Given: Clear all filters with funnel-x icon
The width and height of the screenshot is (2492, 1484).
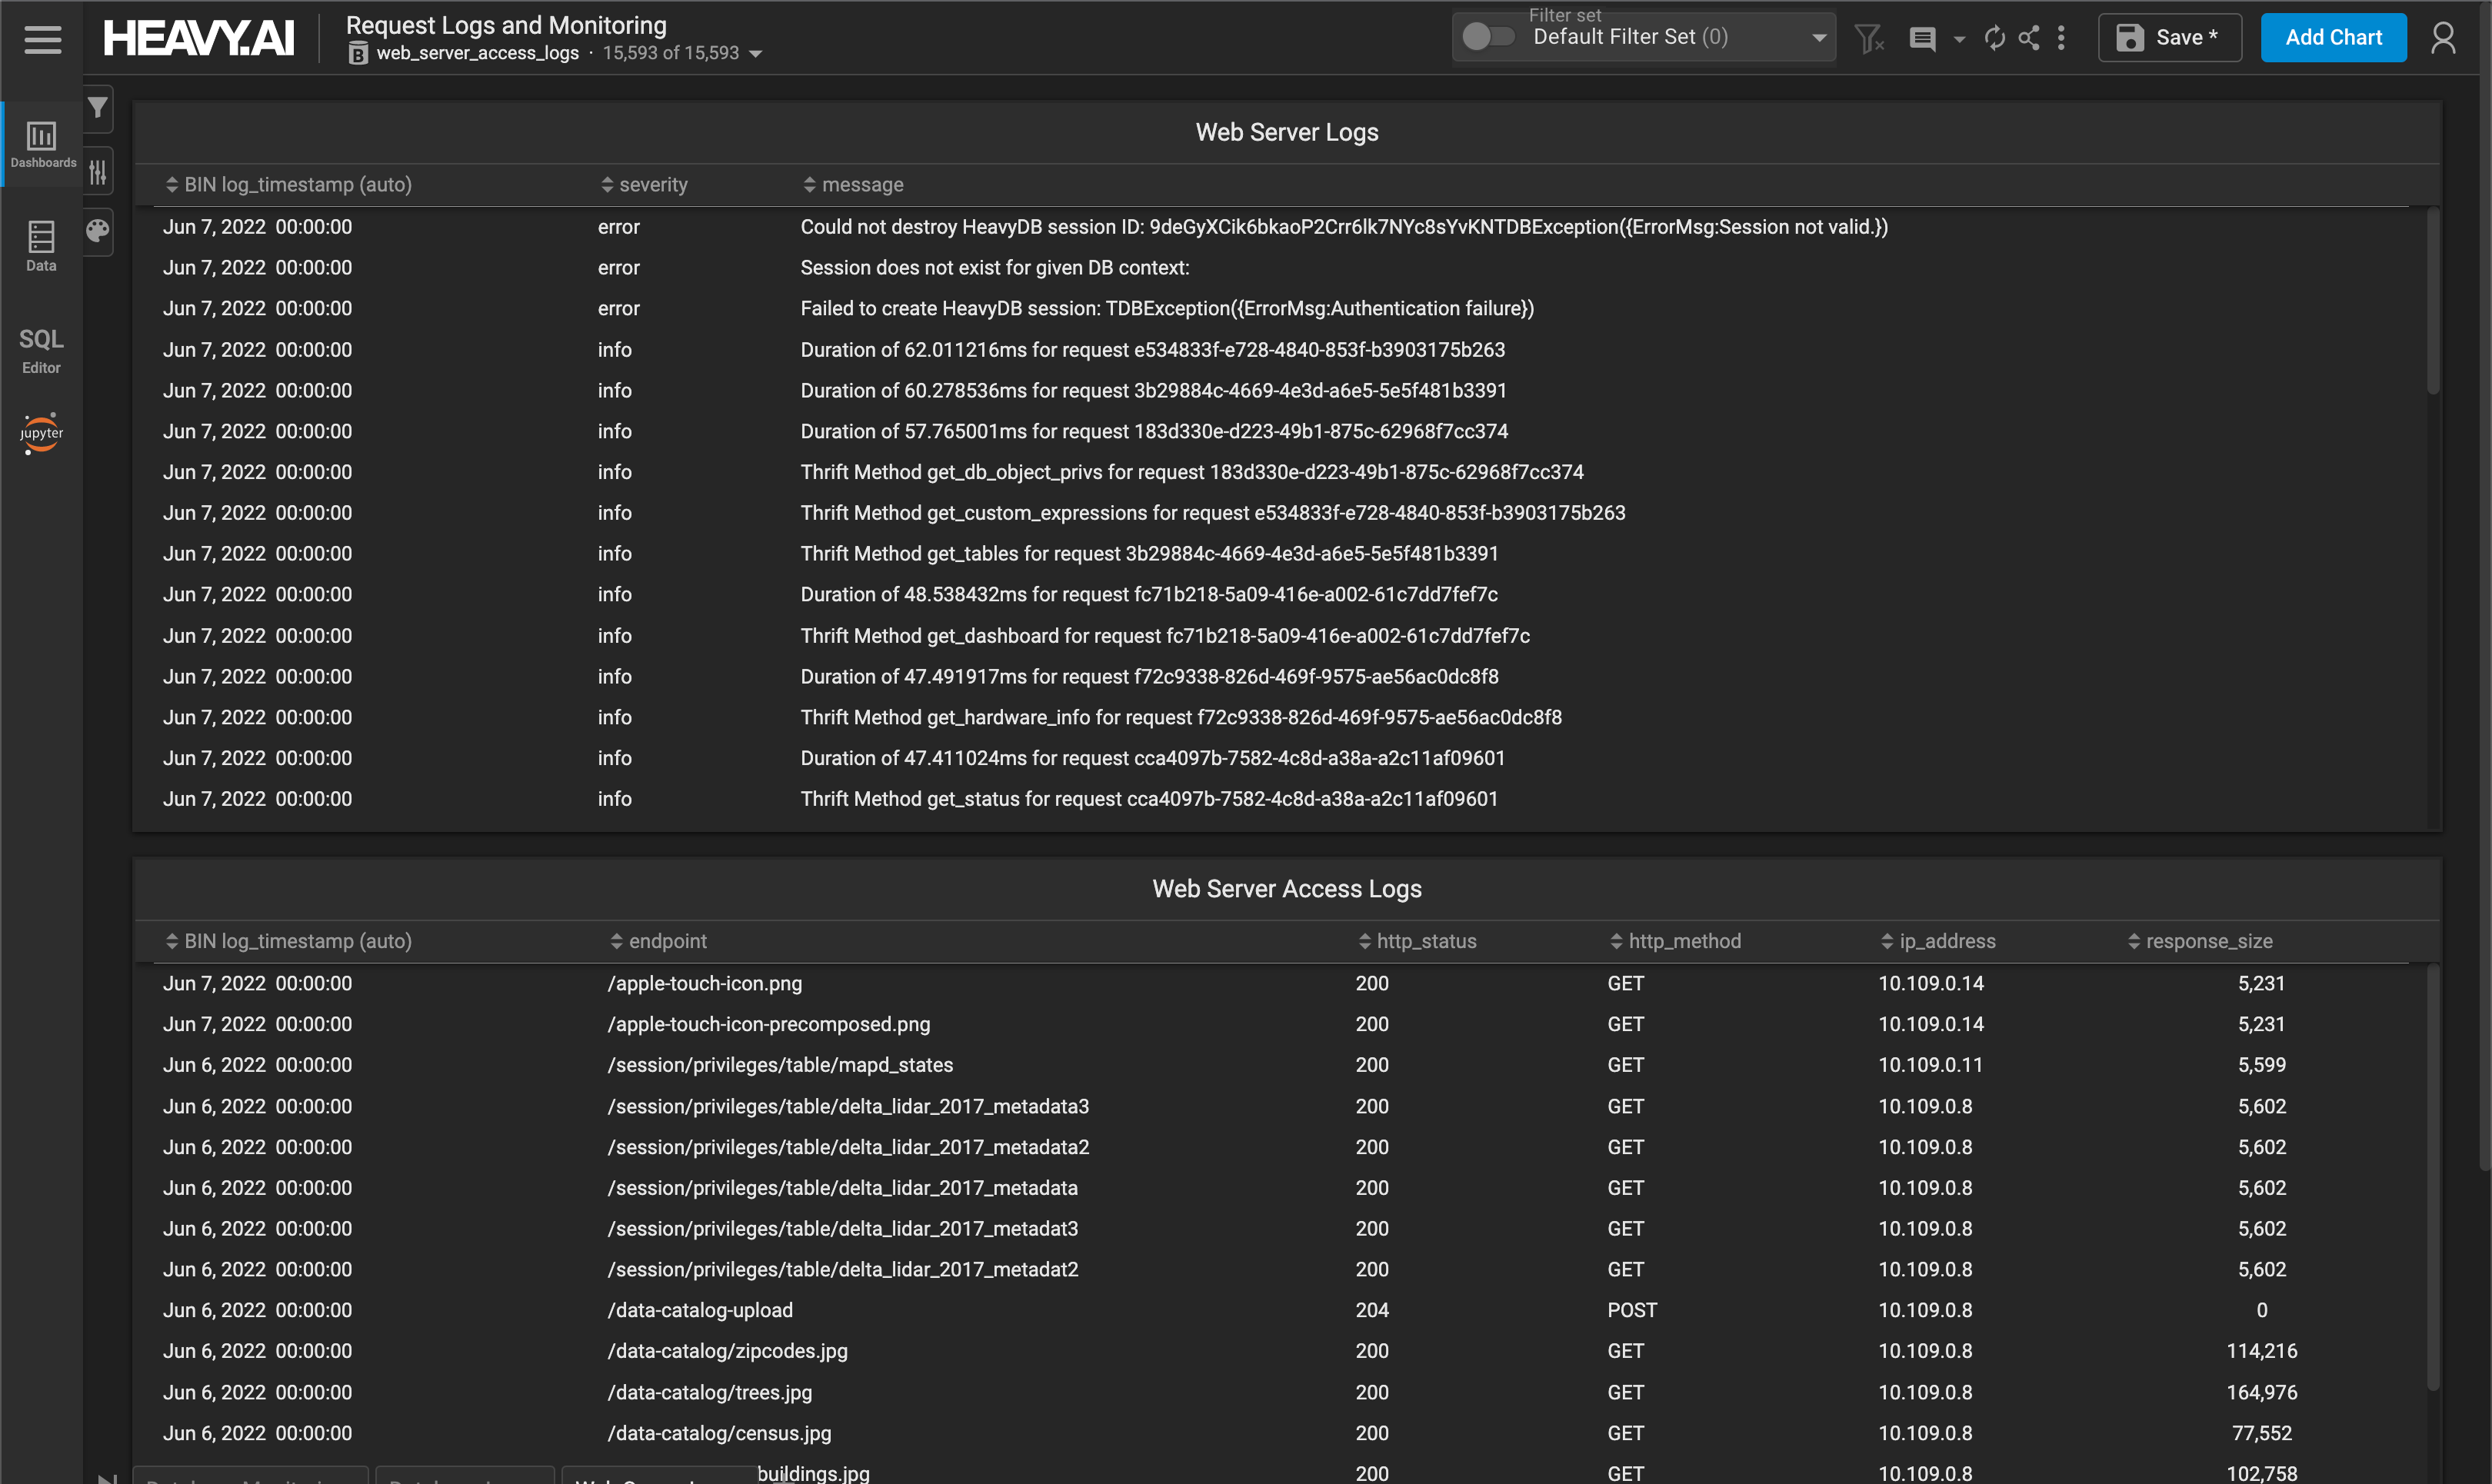Looking at the screenshot, I should coord(1868,38).
